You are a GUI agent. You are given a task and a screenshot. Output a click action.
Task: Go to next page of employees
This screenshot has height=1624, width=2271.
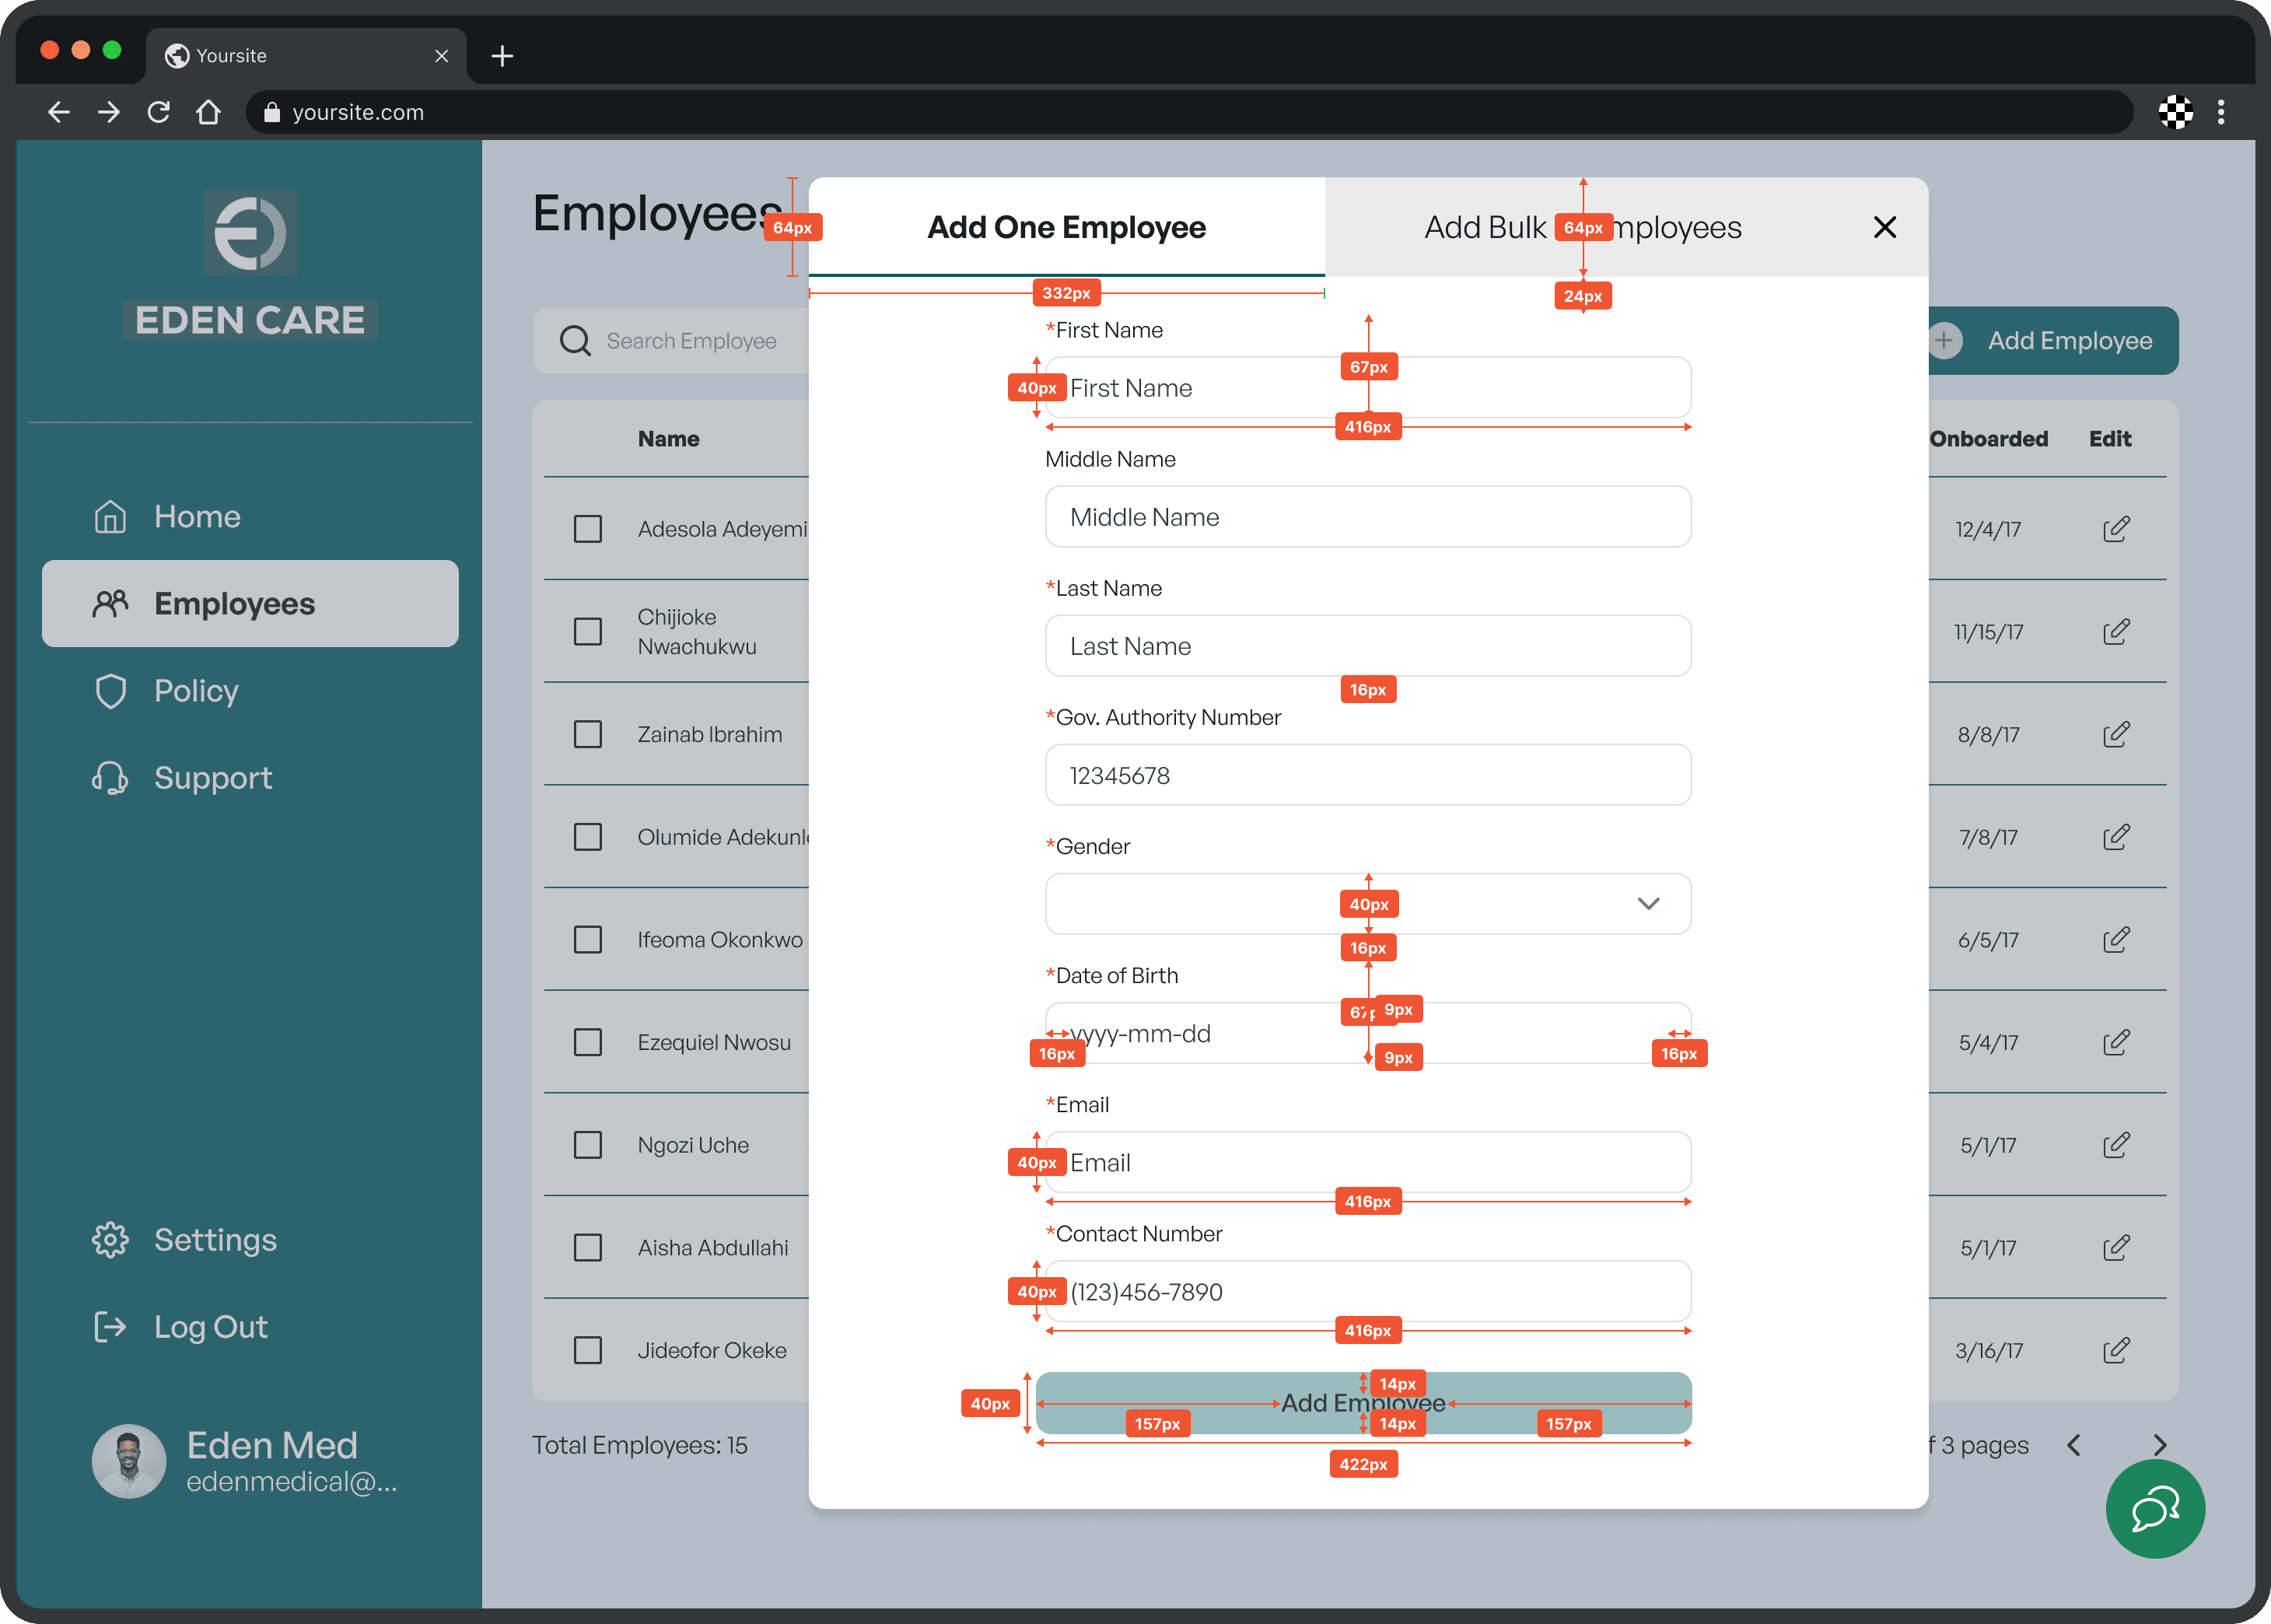pyautogui.click(x=2159, y=1445)
